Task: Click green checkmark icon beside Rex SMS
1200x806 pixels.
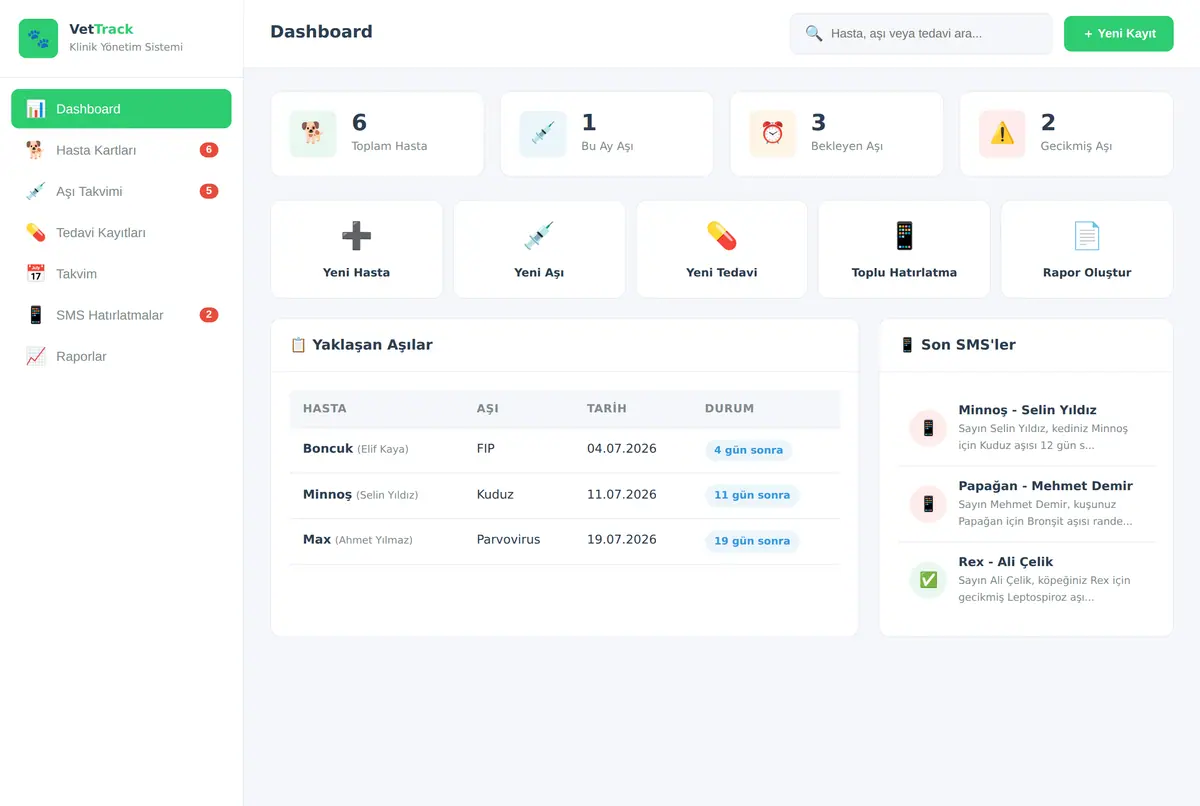Action: click(x=928, y=580)
